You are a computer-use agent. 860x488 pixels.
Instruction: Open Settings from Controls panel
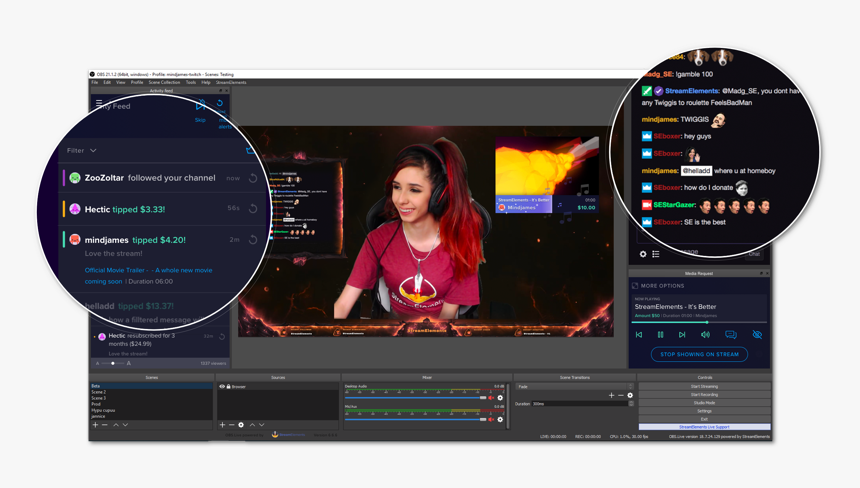(x=704, y=411)
